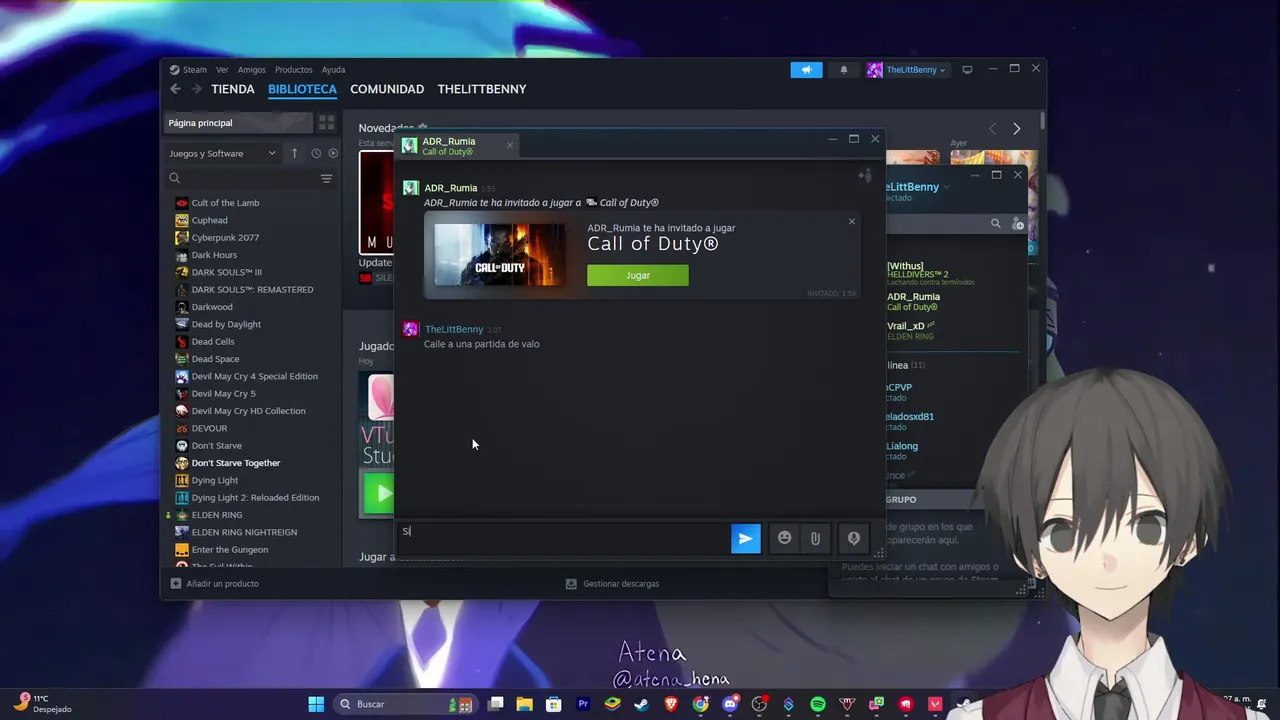Open the Amigos menu
Screen dimensions: 1280x720
252,70
